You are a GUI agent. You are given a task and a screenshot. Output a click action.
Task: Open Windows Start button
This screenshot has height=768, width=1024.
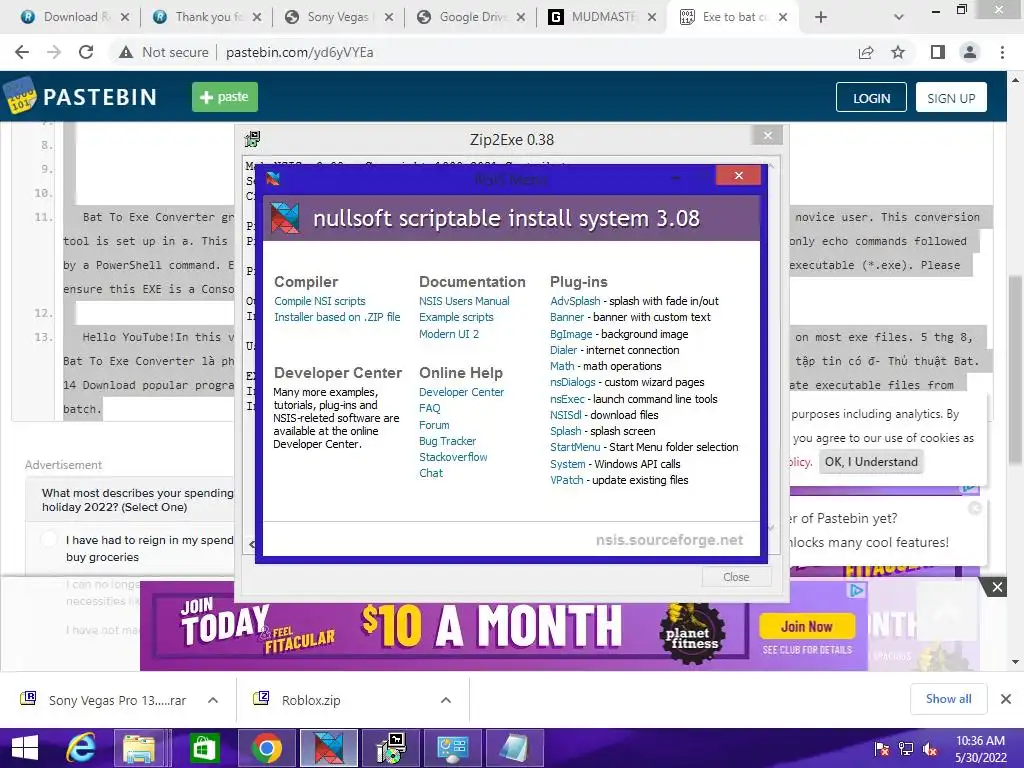(x=25, y=748)
